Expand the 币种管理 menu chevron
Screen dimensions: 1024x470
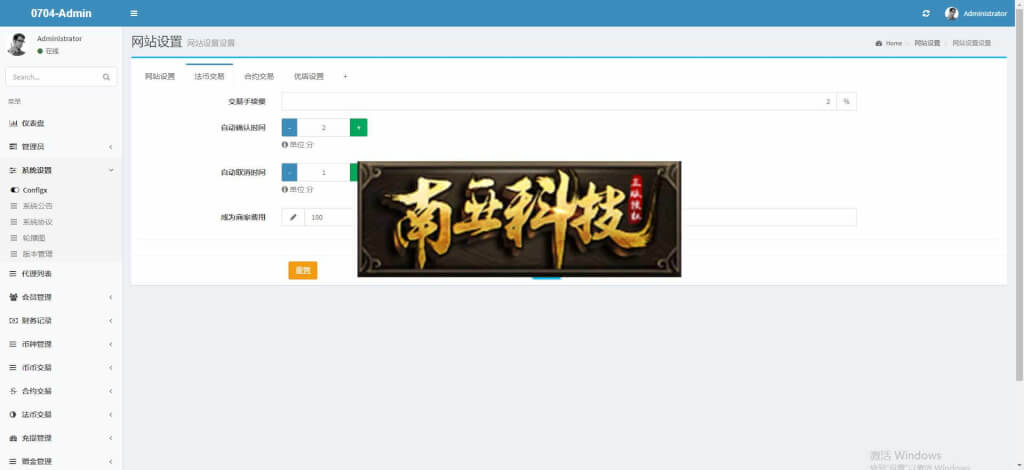click(110, 344)
